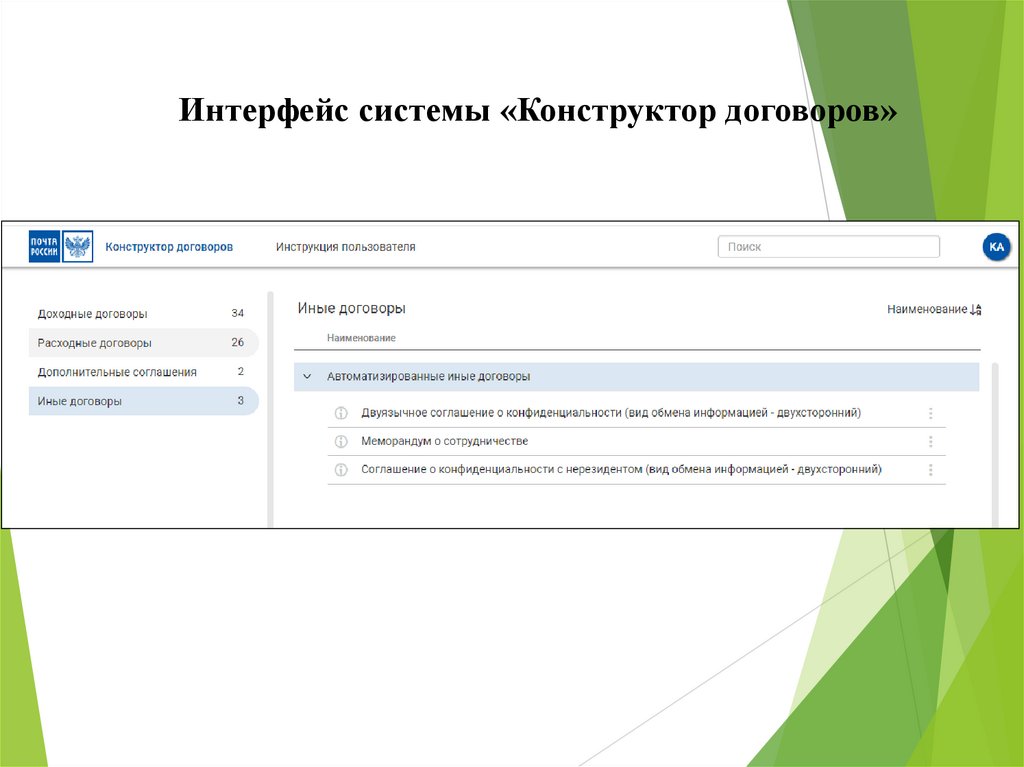1024x767 pixels.
Task: Open Меморандум о сотрудничестве document
Action: click(445, 441)
